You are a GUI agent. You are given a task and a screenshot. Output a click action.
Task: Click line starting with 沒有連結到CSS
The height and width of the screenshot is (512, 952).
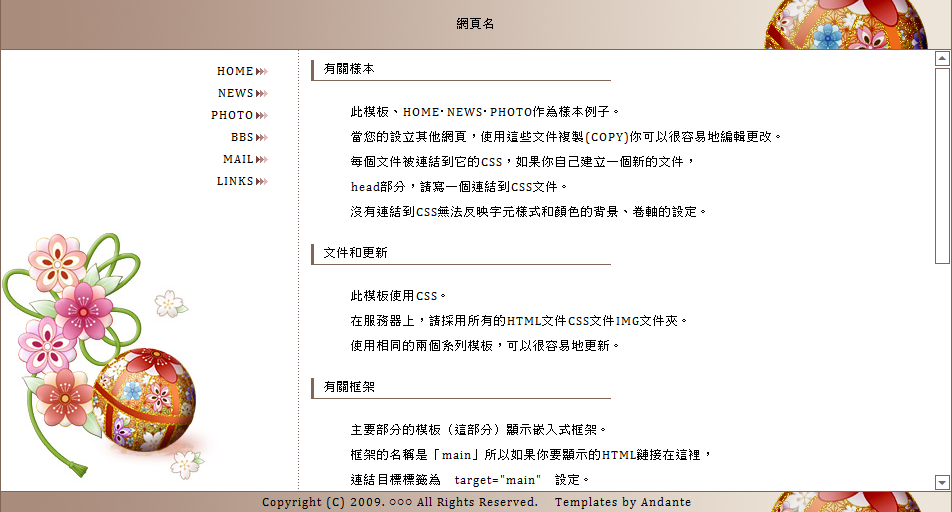[x=528, y=211]
